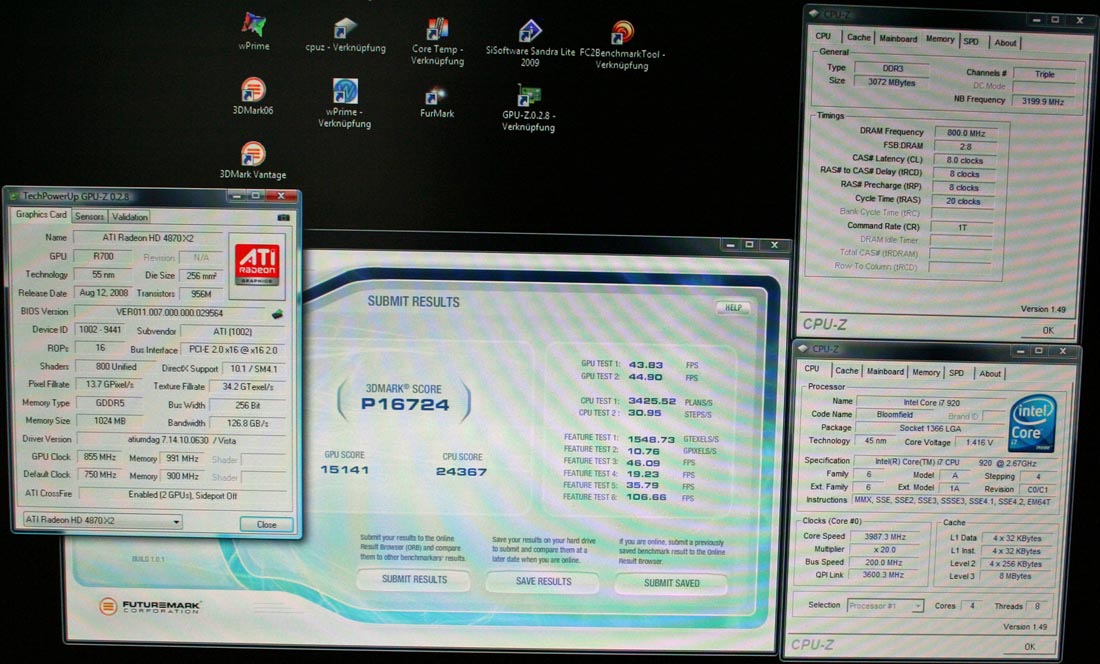This screenshot has height=664, width=1100.
Task: Click FEATURE TEST 6 value 106.66
Action: (x=646, y=497)
